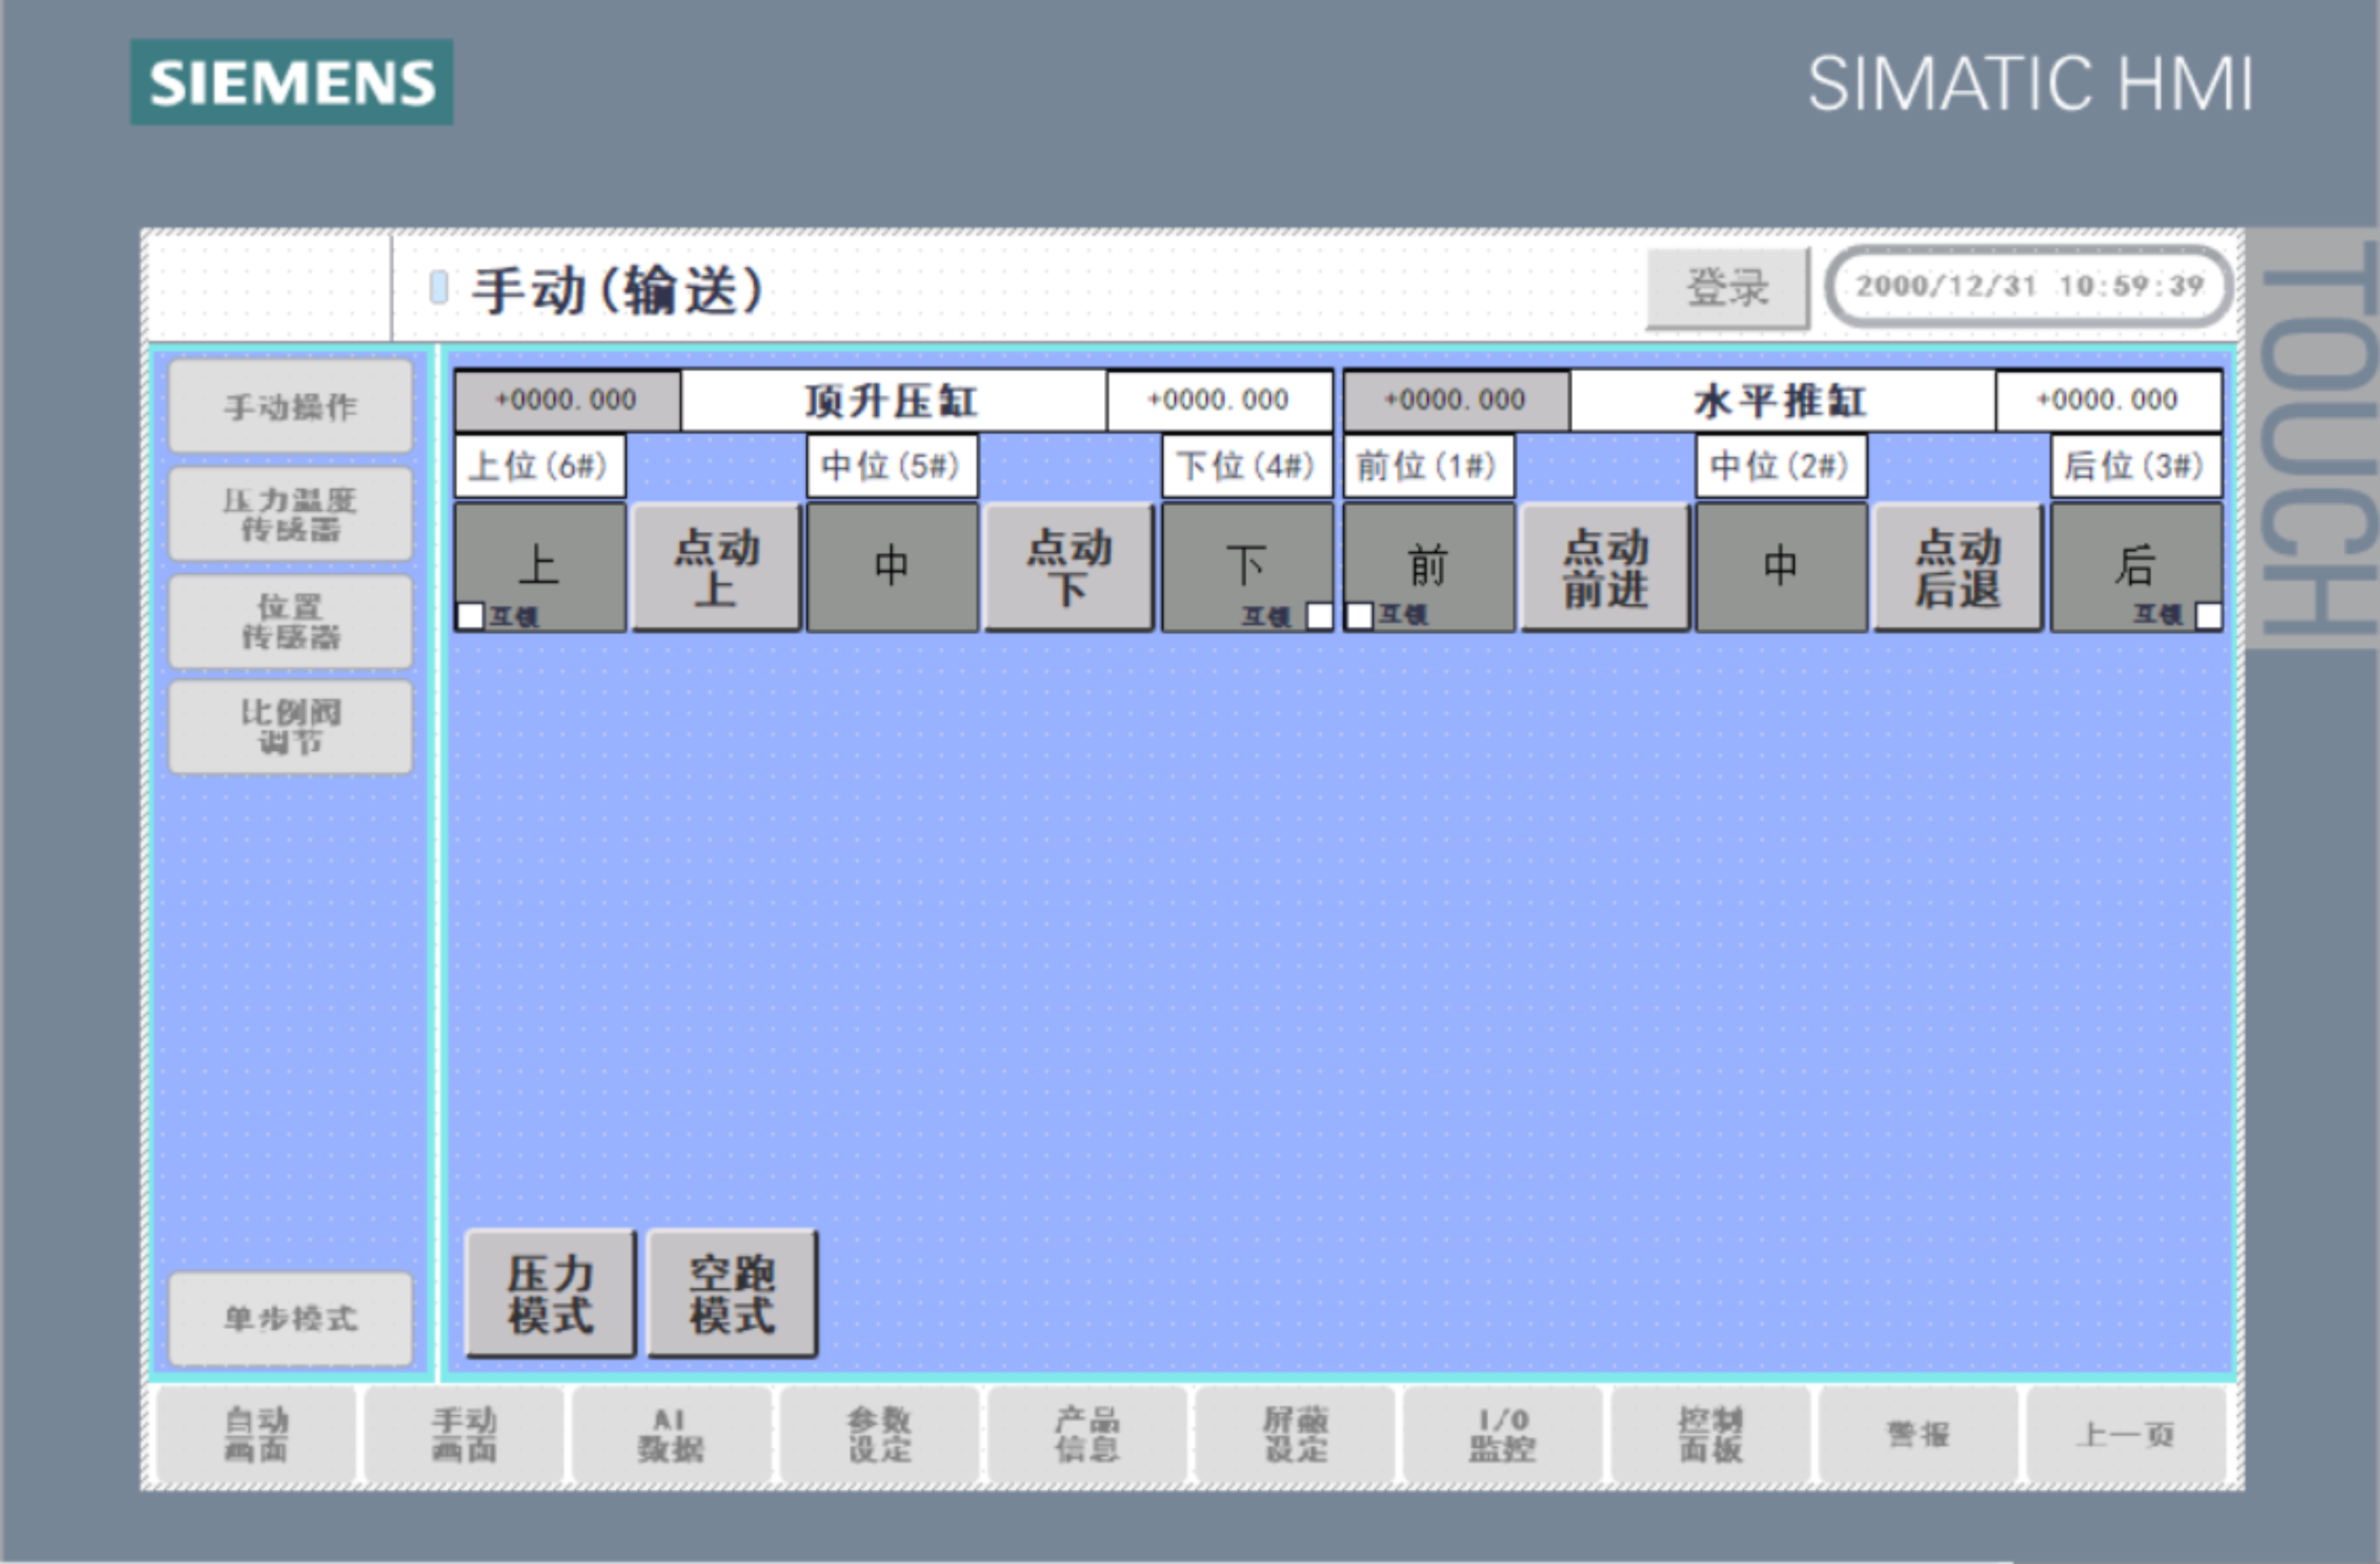Image resolution: width=2380 pixels, height=1564 pixels.
Task: Open the 手动操作 side menu item
Action: [290, 407]
